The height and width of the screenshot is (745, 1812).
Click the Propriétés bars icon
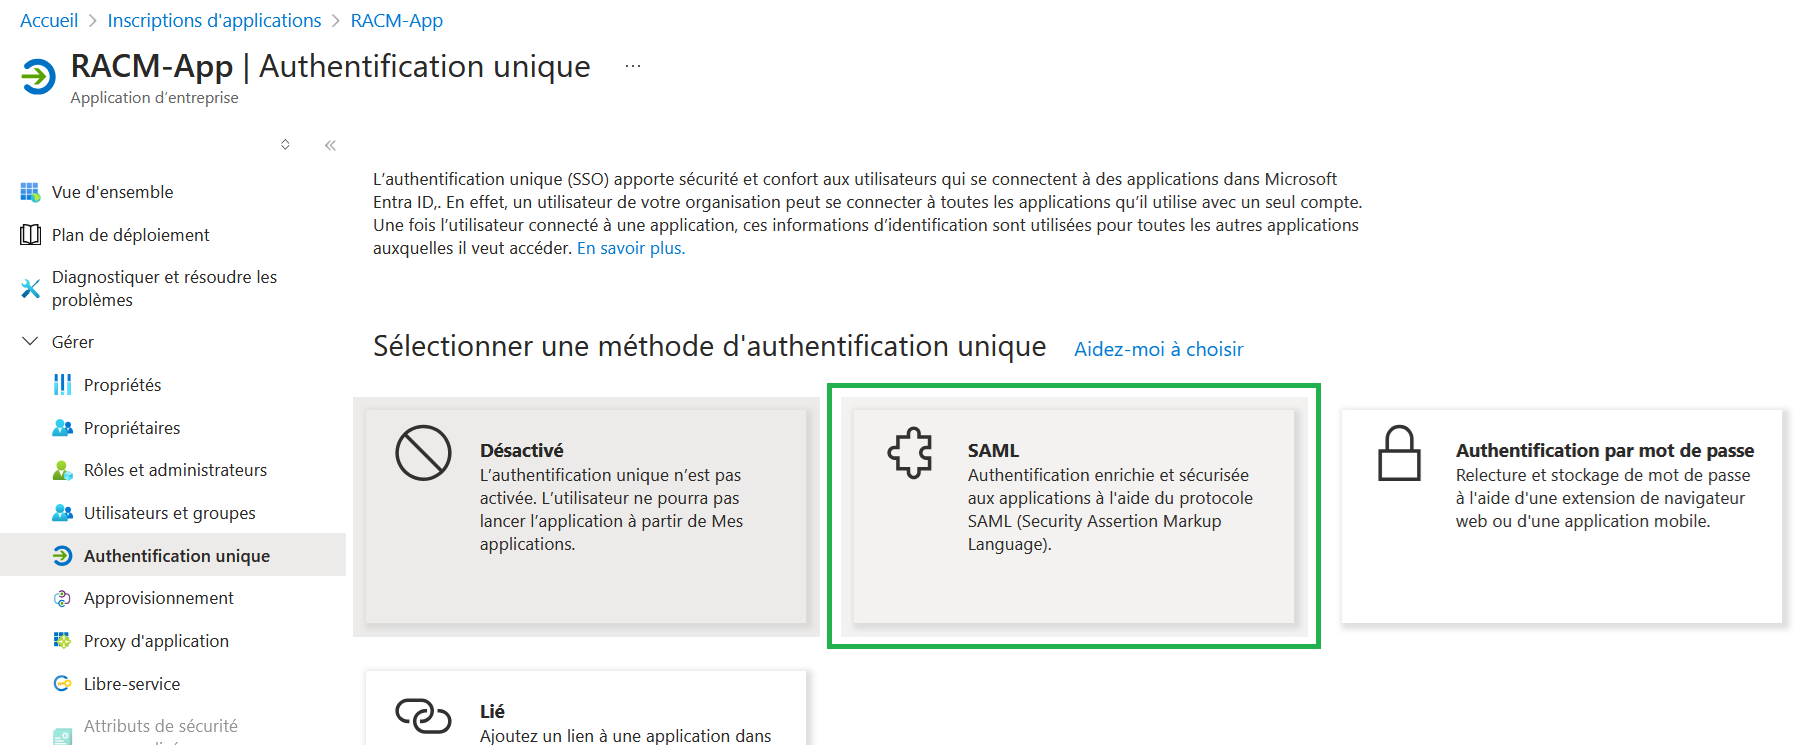click(x=62, y=385)
